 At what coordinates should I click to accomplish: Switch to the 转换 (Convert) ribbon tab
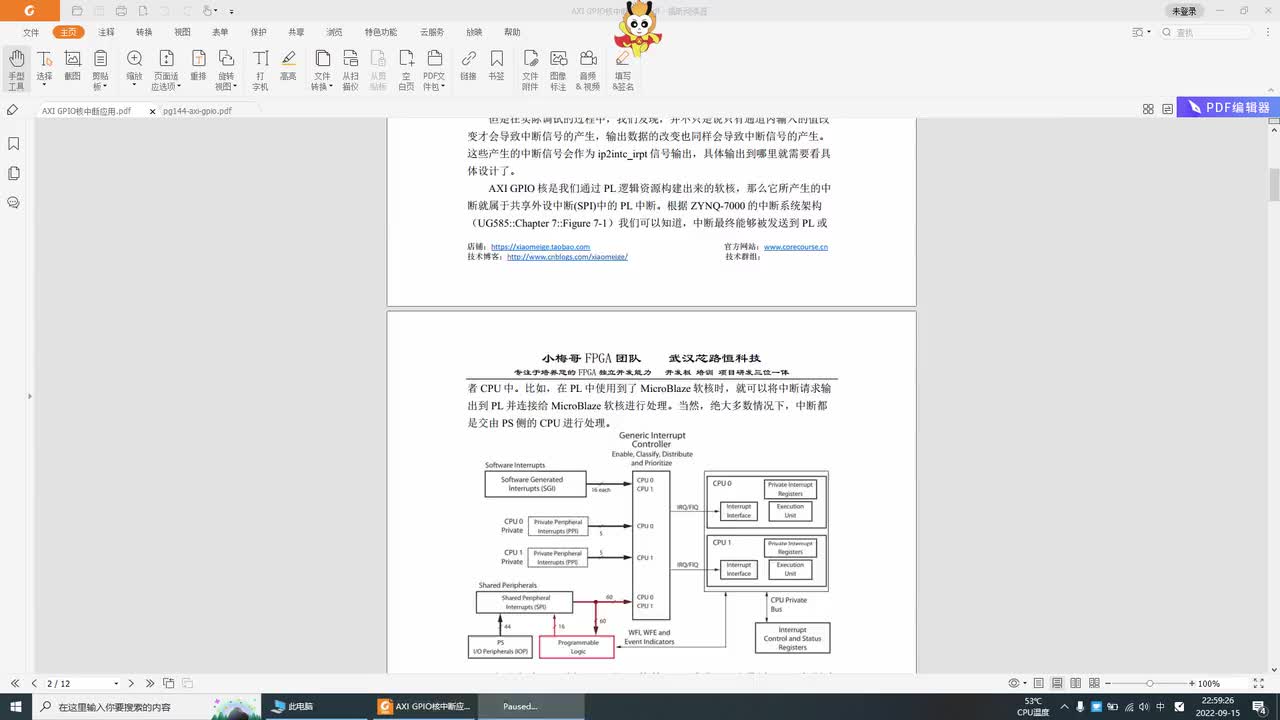point(144,32)
